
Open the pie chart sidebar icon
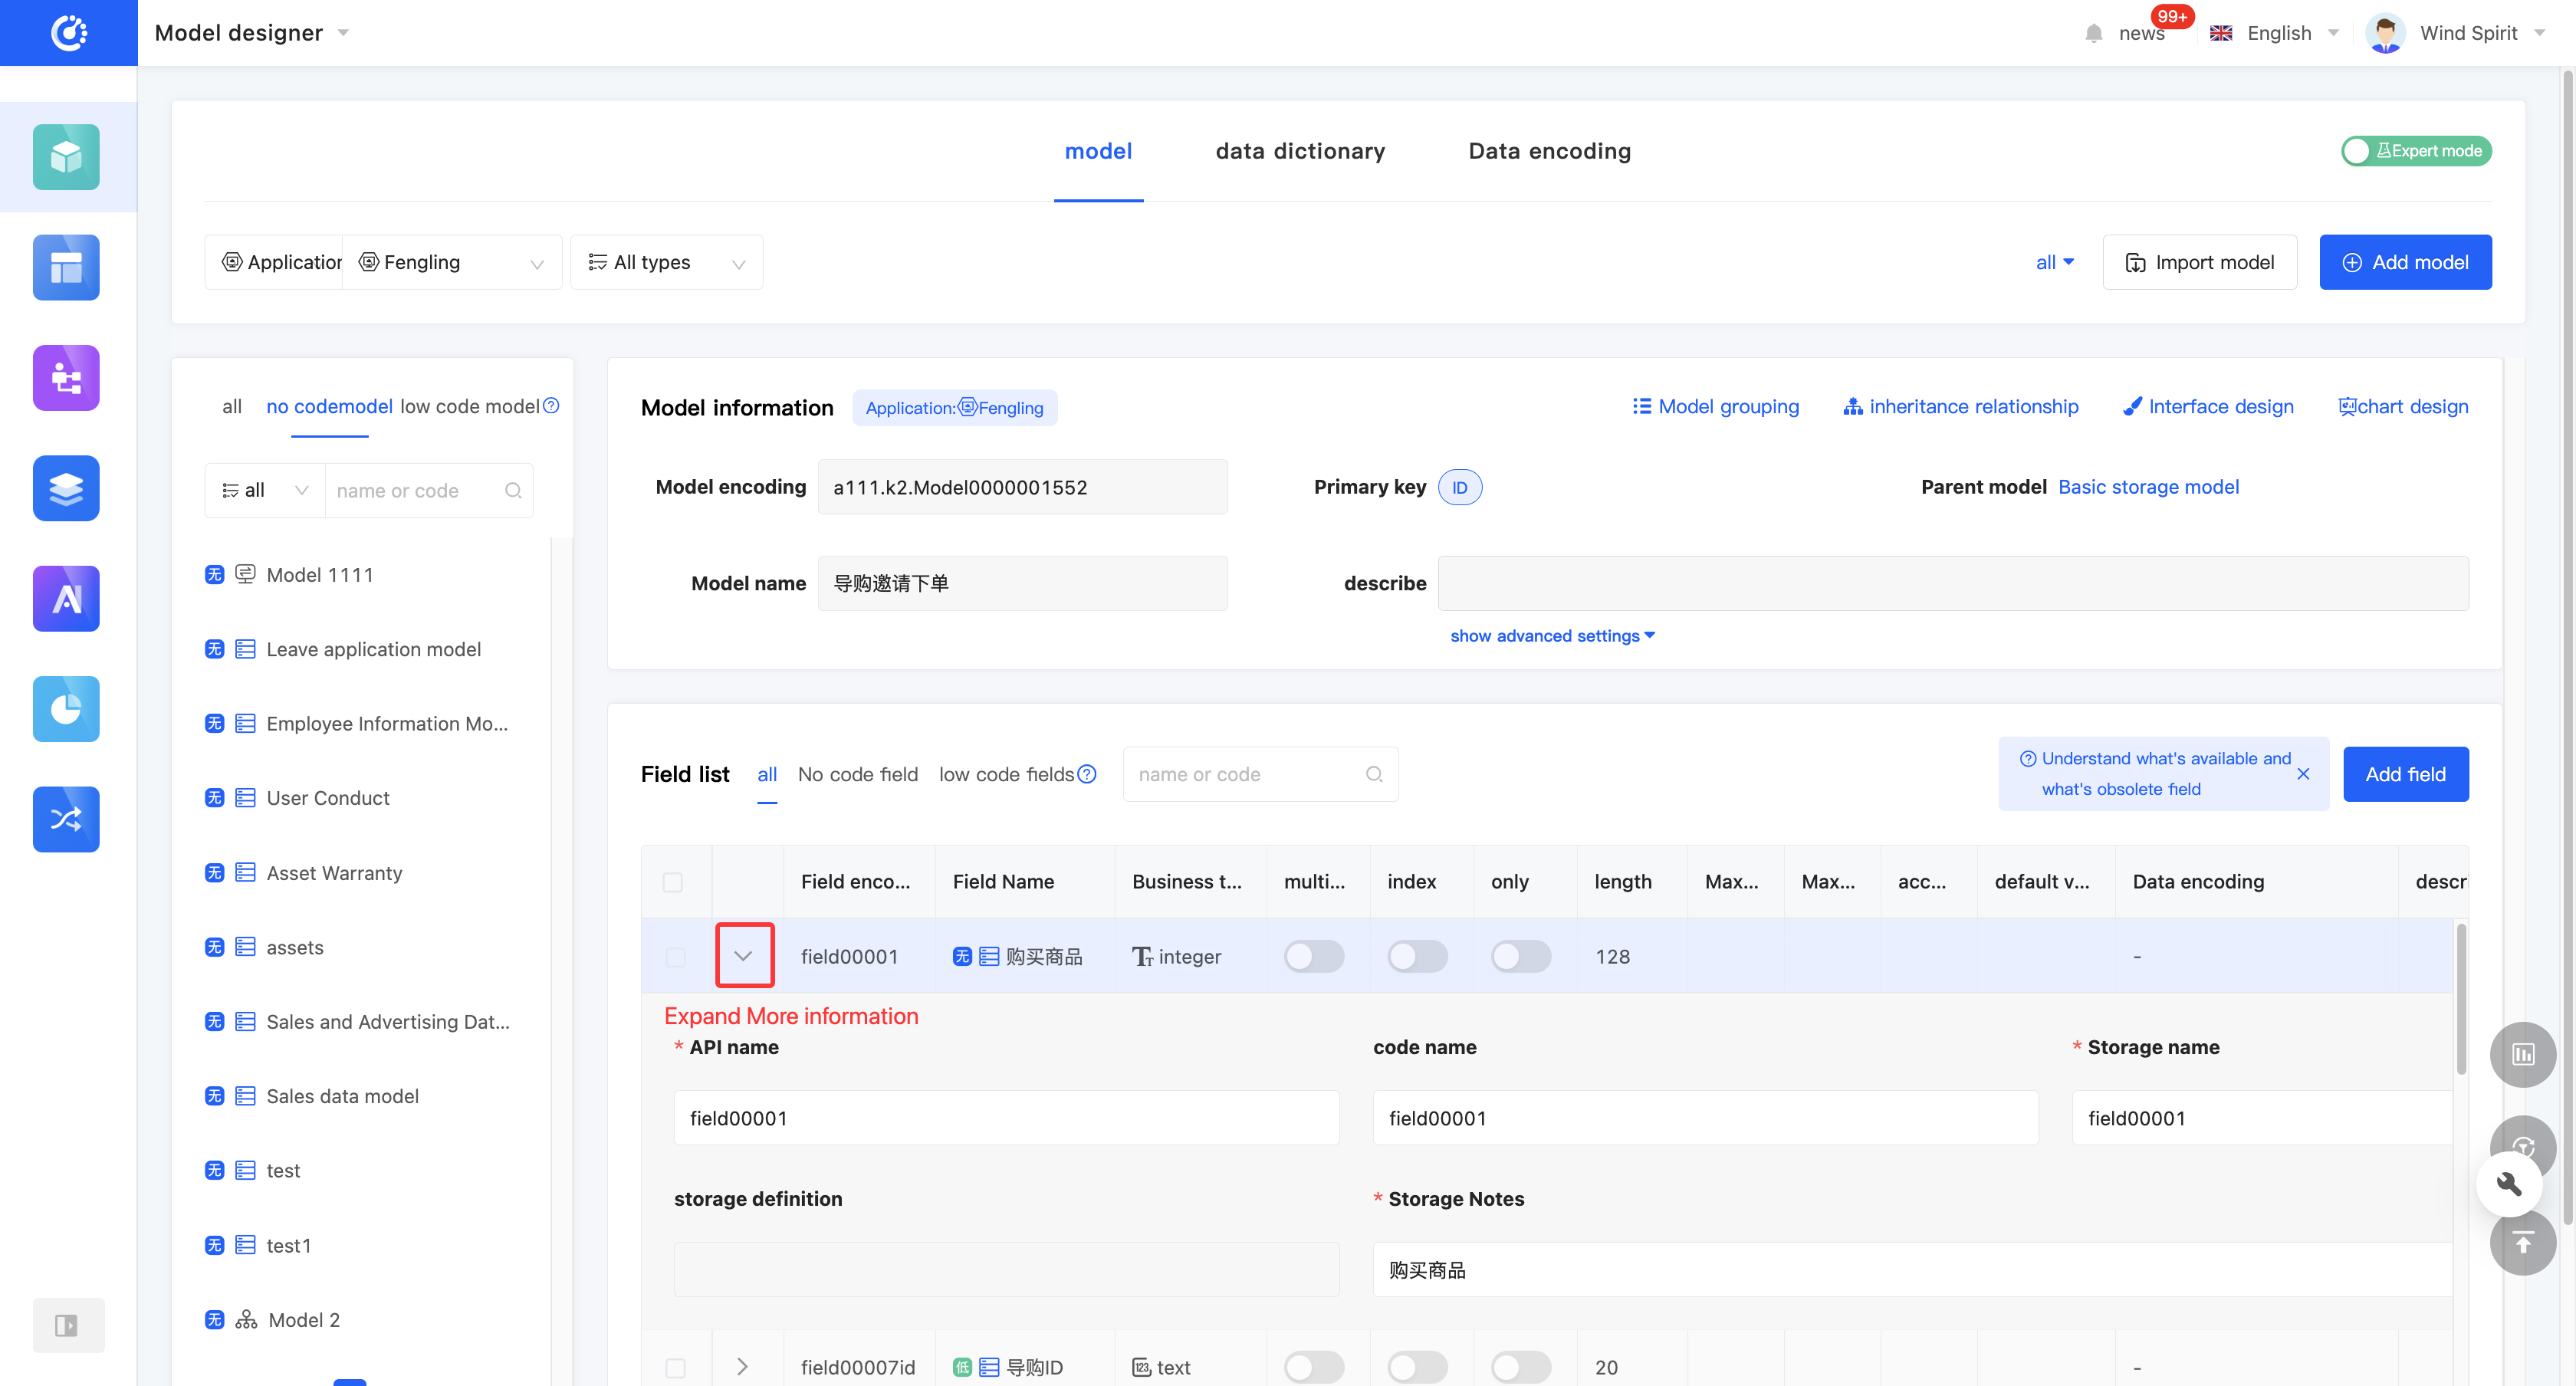point(66,709)
